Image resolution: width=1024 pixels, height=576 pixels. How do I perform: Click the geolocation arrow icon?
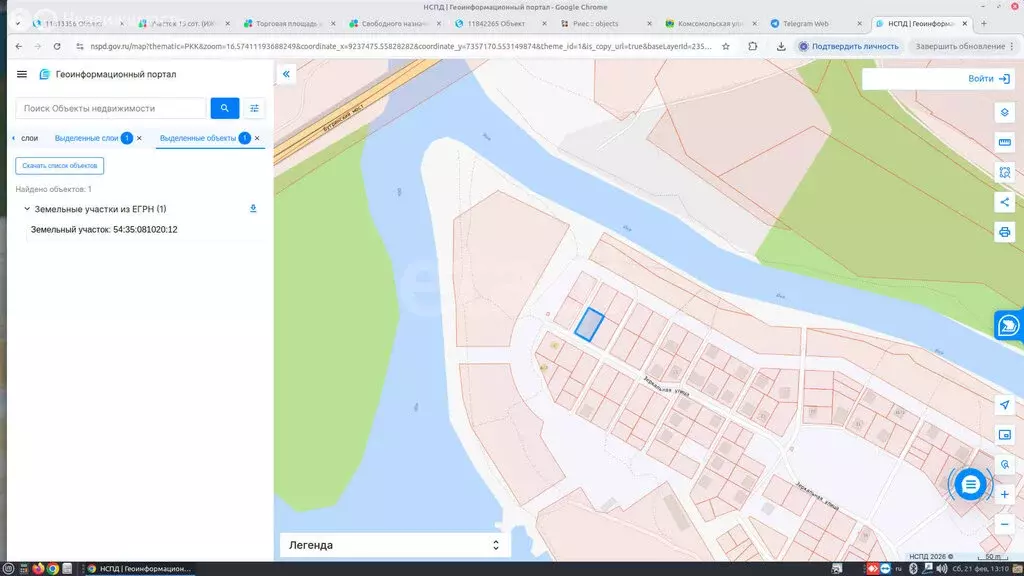tap(1005, 404)
